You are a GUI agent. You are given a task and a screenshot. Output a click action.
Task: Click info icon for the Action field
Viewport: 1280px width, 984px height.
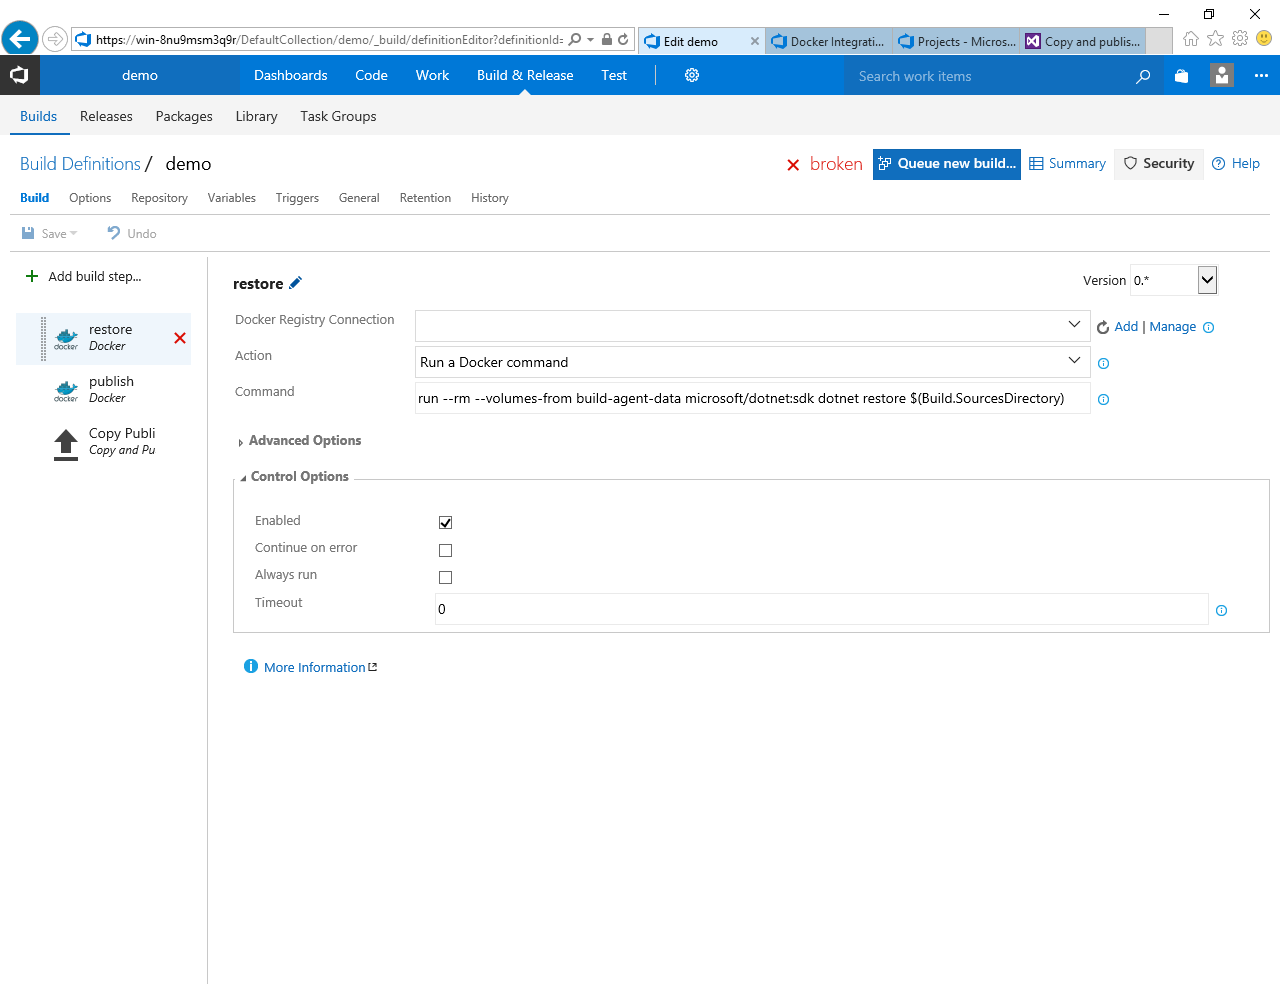click(1103, 364)
